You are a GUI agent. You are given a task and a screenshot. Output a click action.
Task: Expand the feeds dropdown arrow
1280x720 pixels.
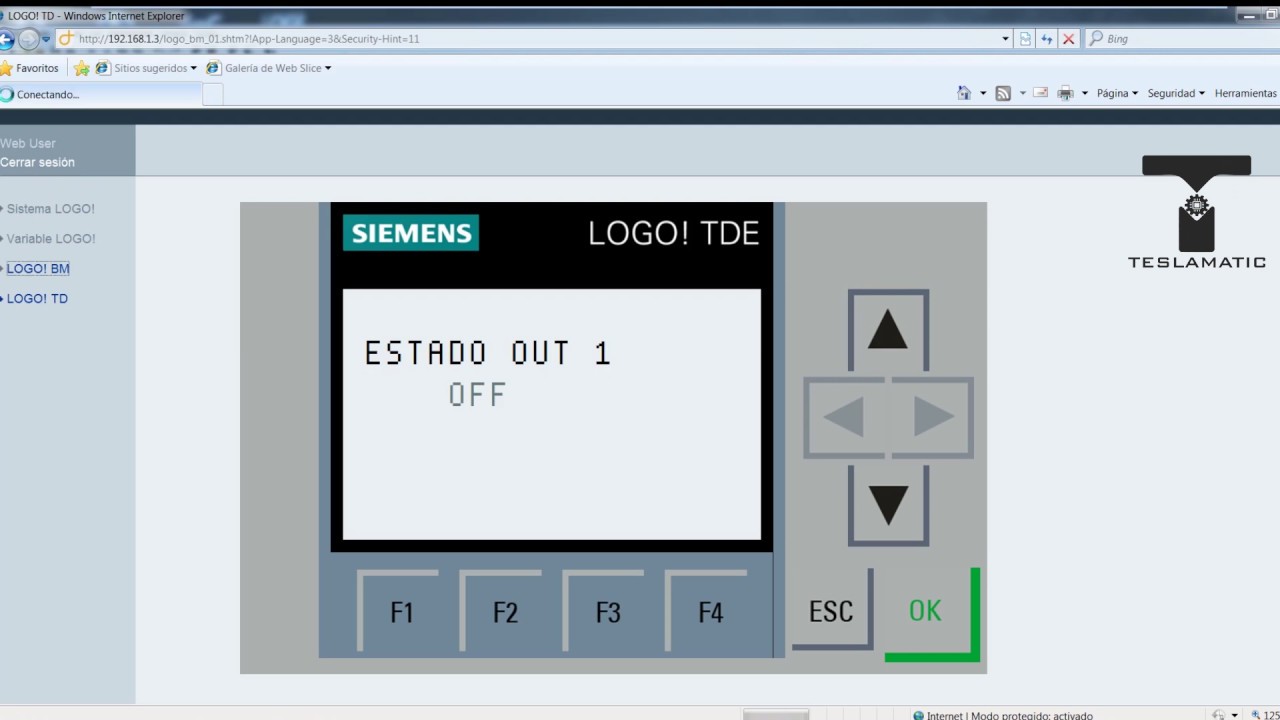click(x=1022, y=93)
